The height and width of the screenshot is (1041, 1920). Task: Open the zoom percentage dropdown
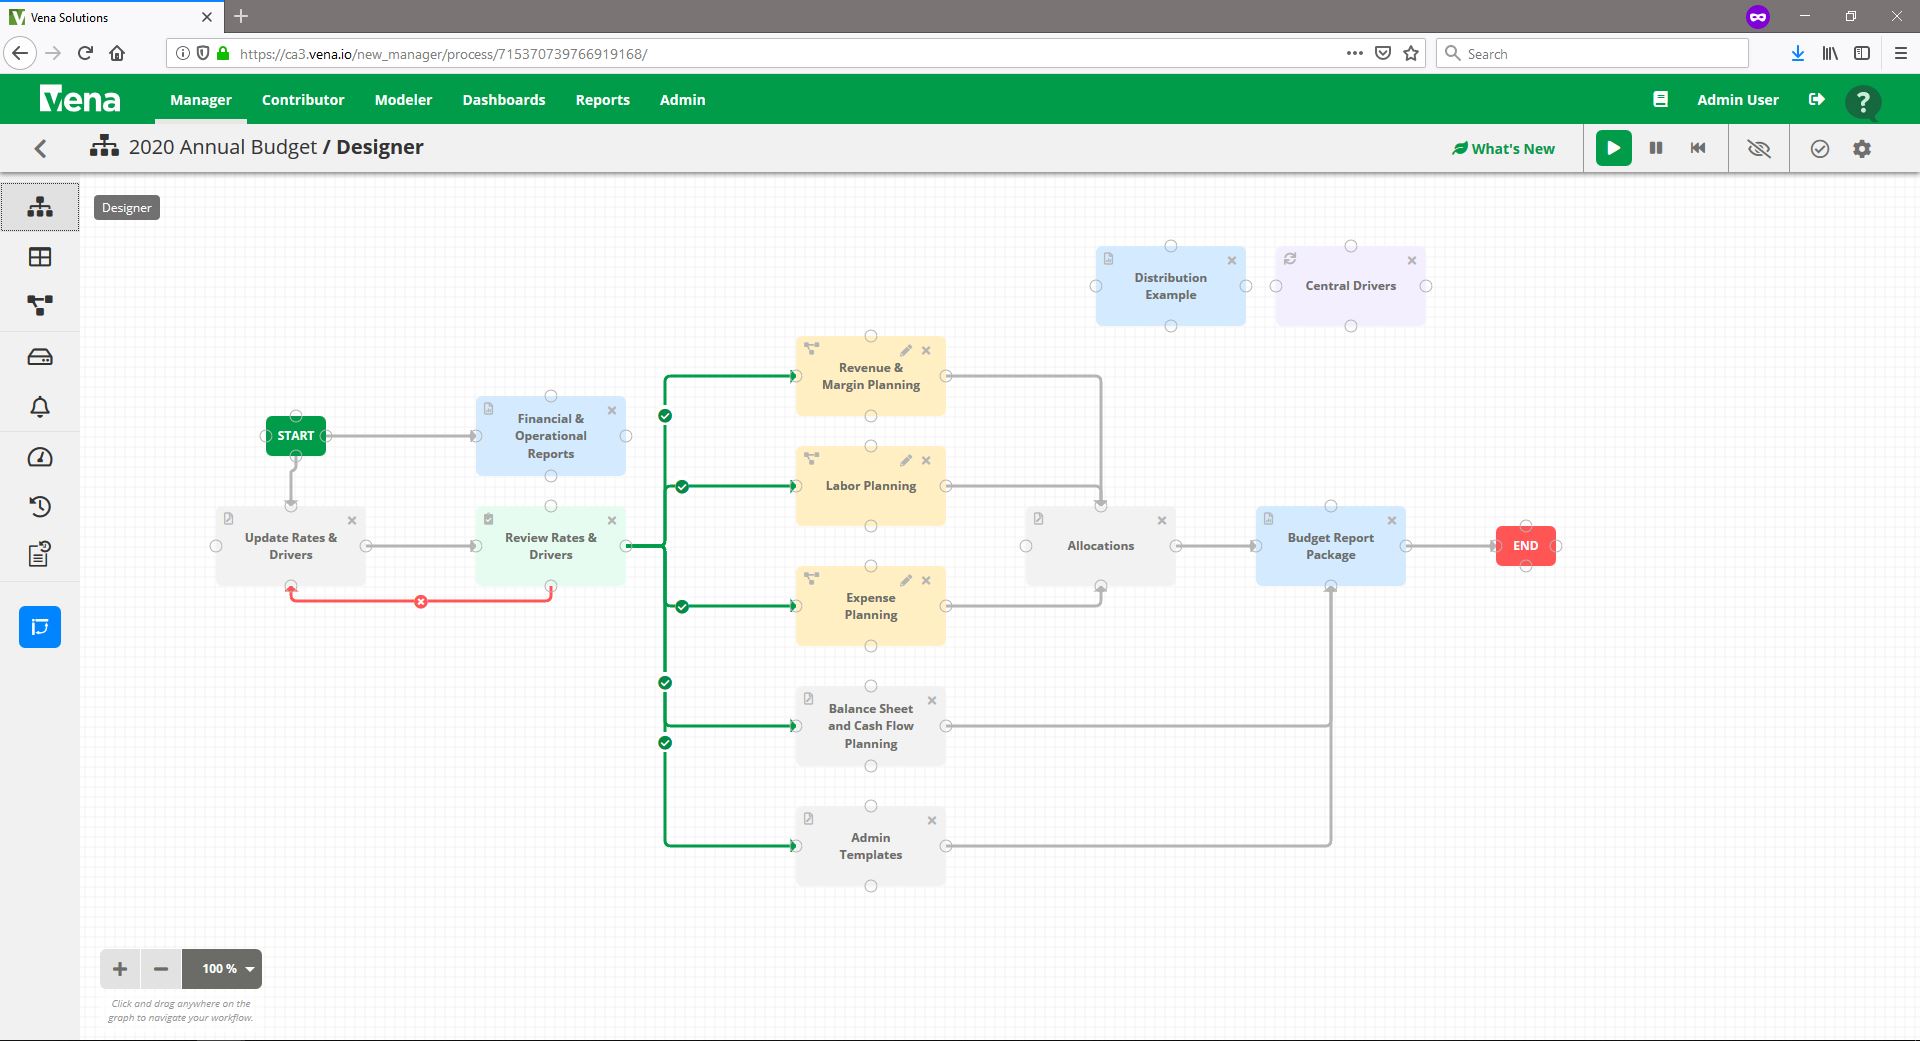pos(221,968)
